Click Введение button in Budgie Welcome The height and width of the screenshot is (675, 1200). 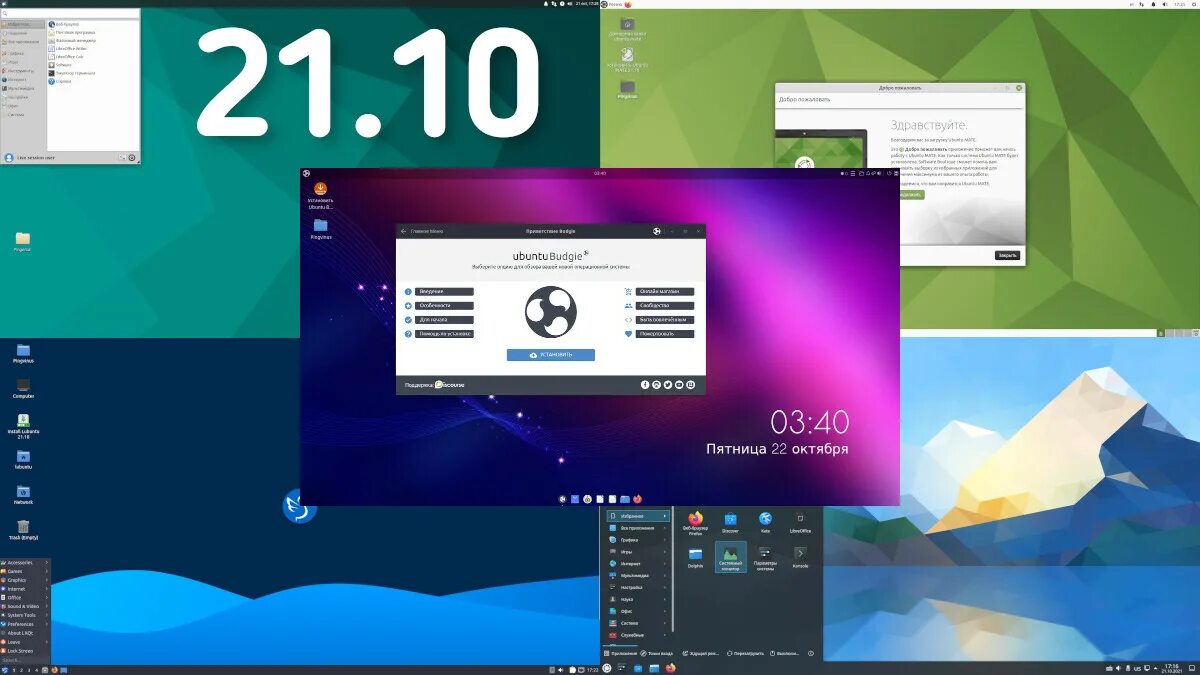pyautogui.click(x=445, y=292)
